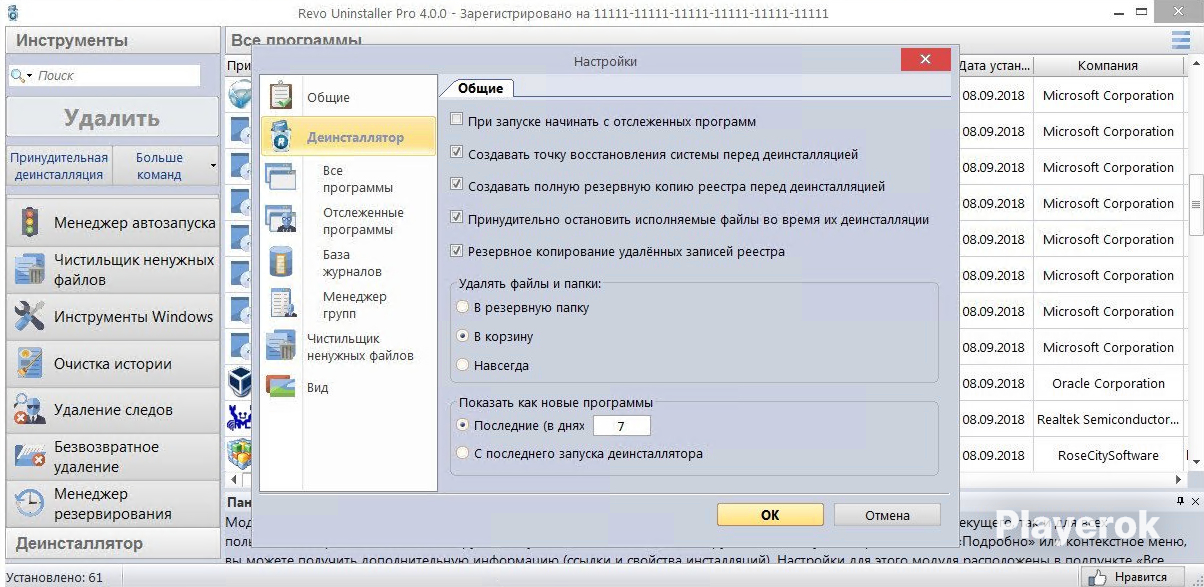Click the pin icon of info panel
This screenshot has height=587, width=1204.
pyautogui.click(x=1181, y=500)
